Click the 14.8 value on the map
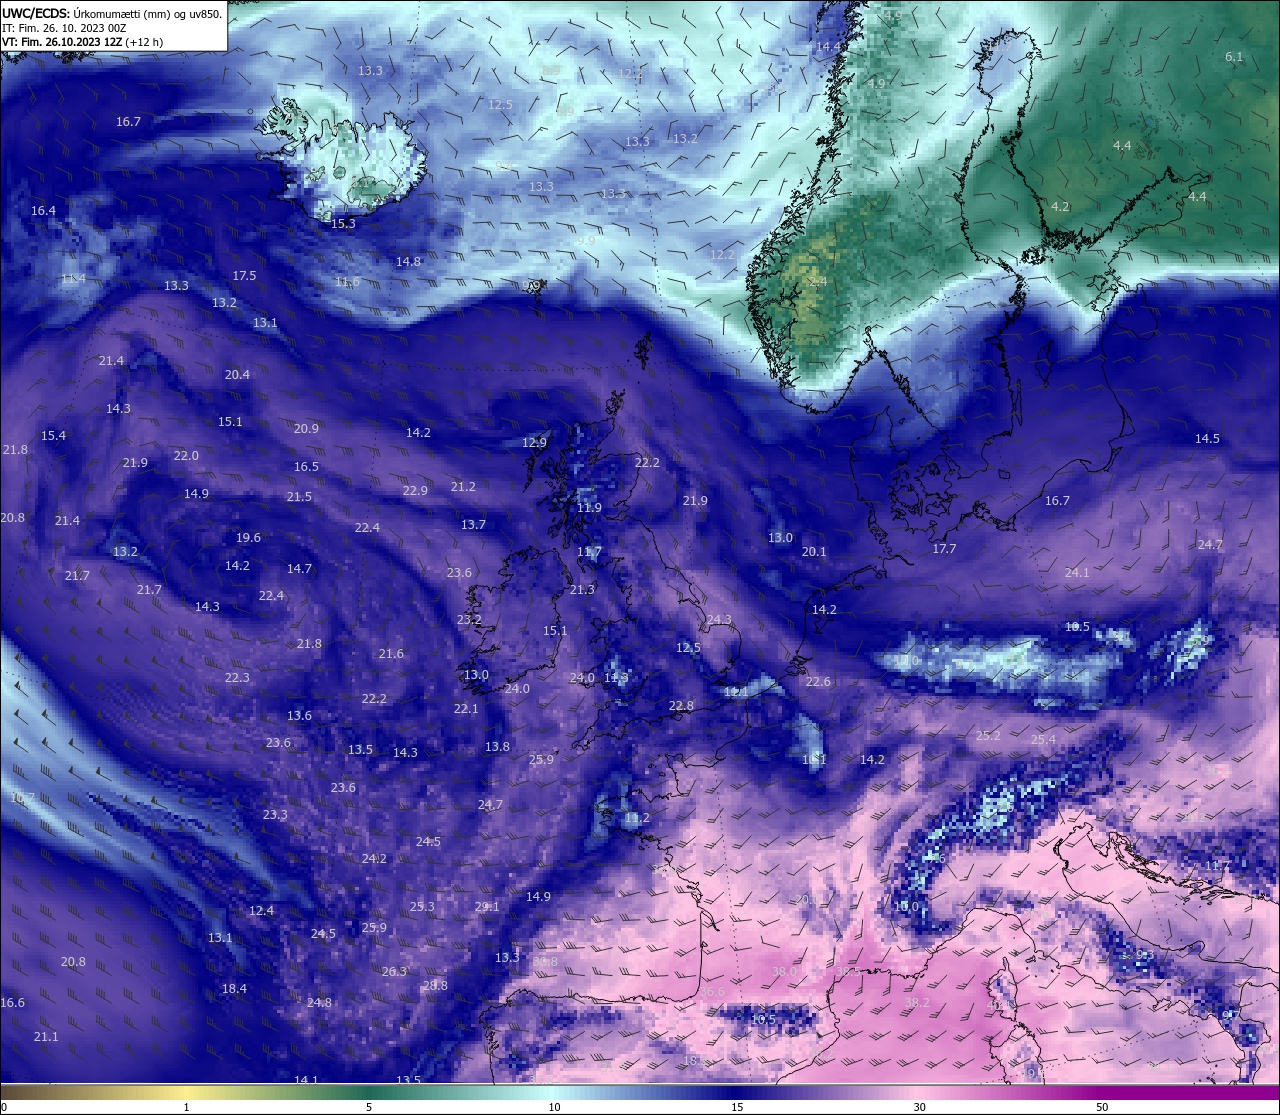1280x1115 pixels. (x=408, y=262)
